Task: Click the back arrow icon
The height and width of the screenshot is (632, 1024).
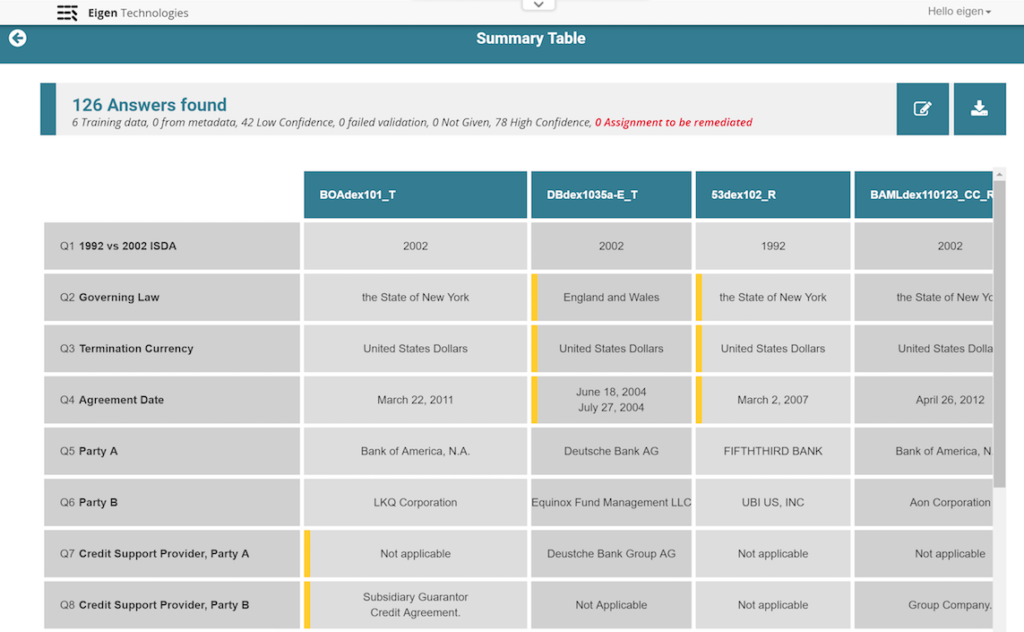Action: 18,39
